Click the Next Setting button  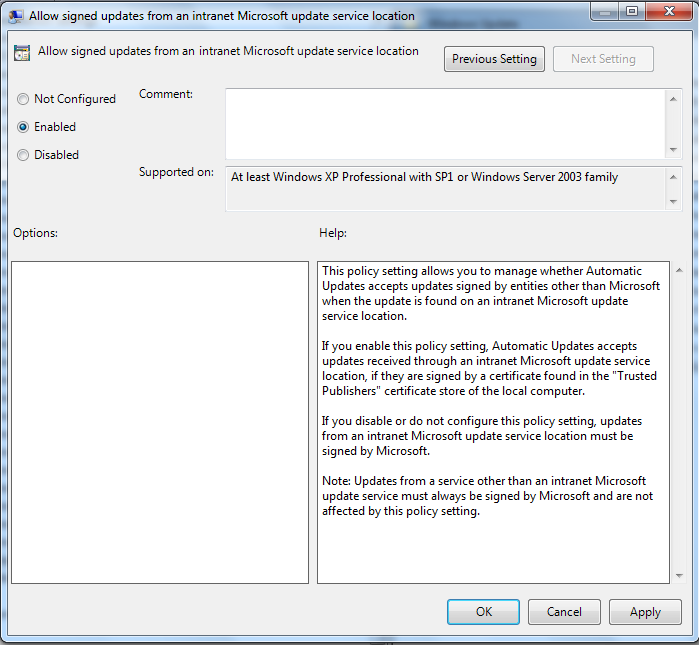click(x=603, y=59)
